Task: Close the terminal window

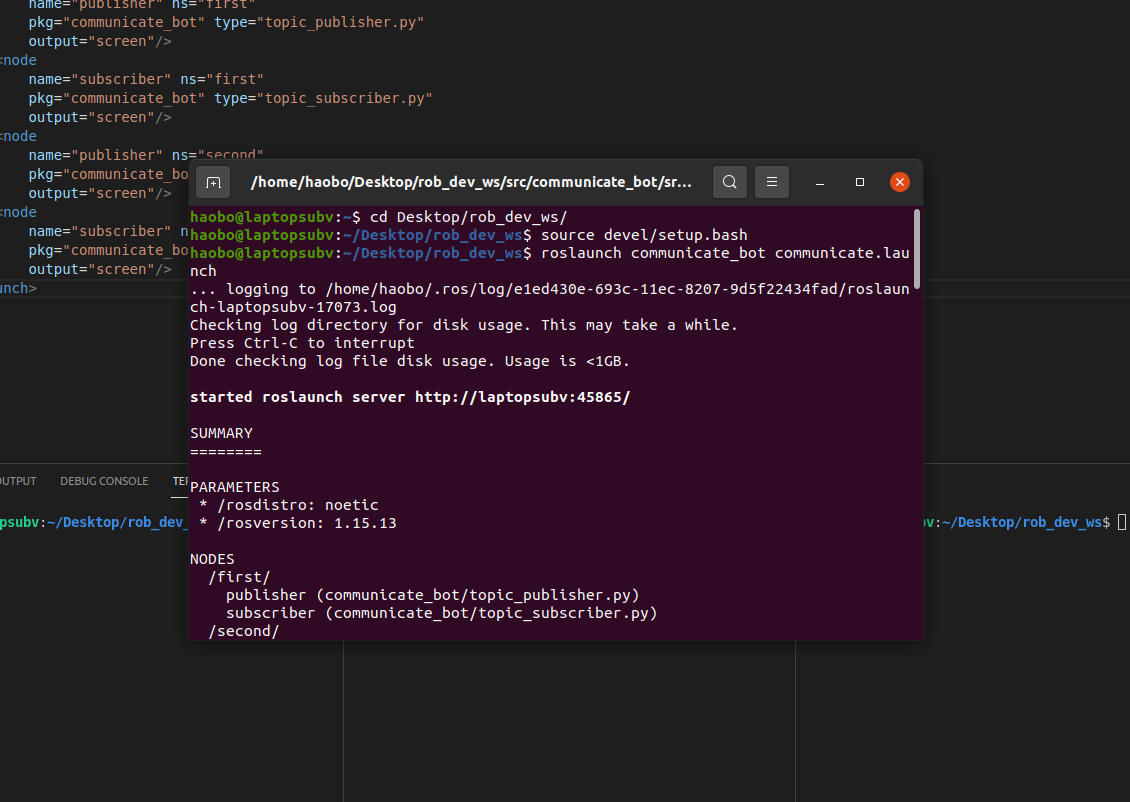Action: coord(899,182)
